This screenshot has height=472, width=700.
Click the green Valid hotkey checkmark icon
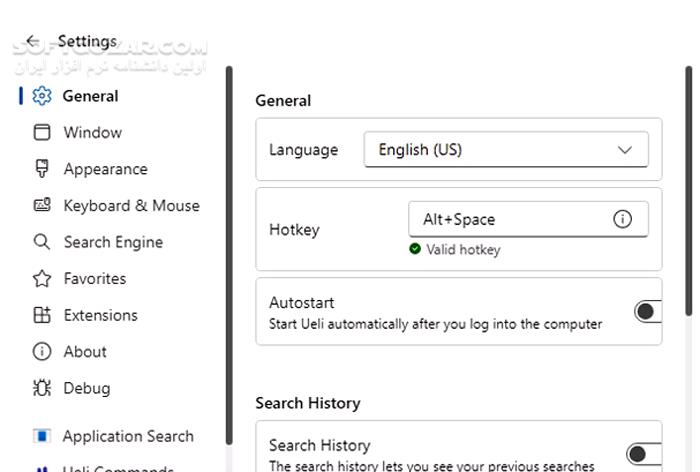point(415,249)
